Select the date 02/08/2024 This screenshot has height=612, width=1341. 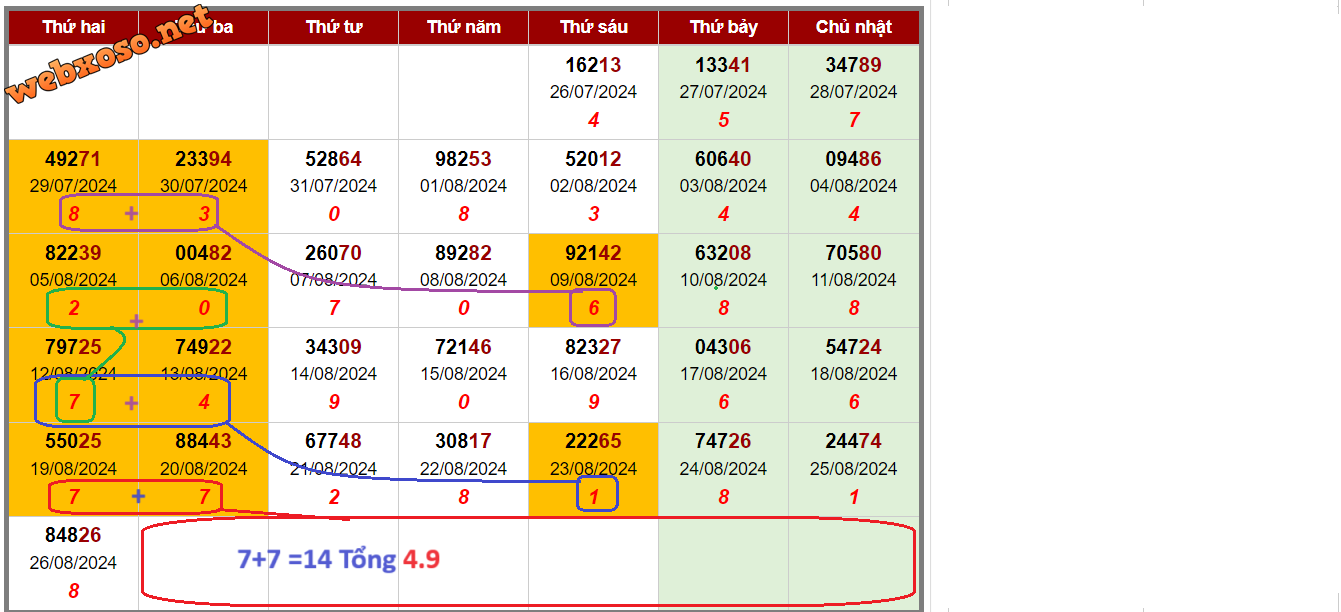tap(593, 185)
